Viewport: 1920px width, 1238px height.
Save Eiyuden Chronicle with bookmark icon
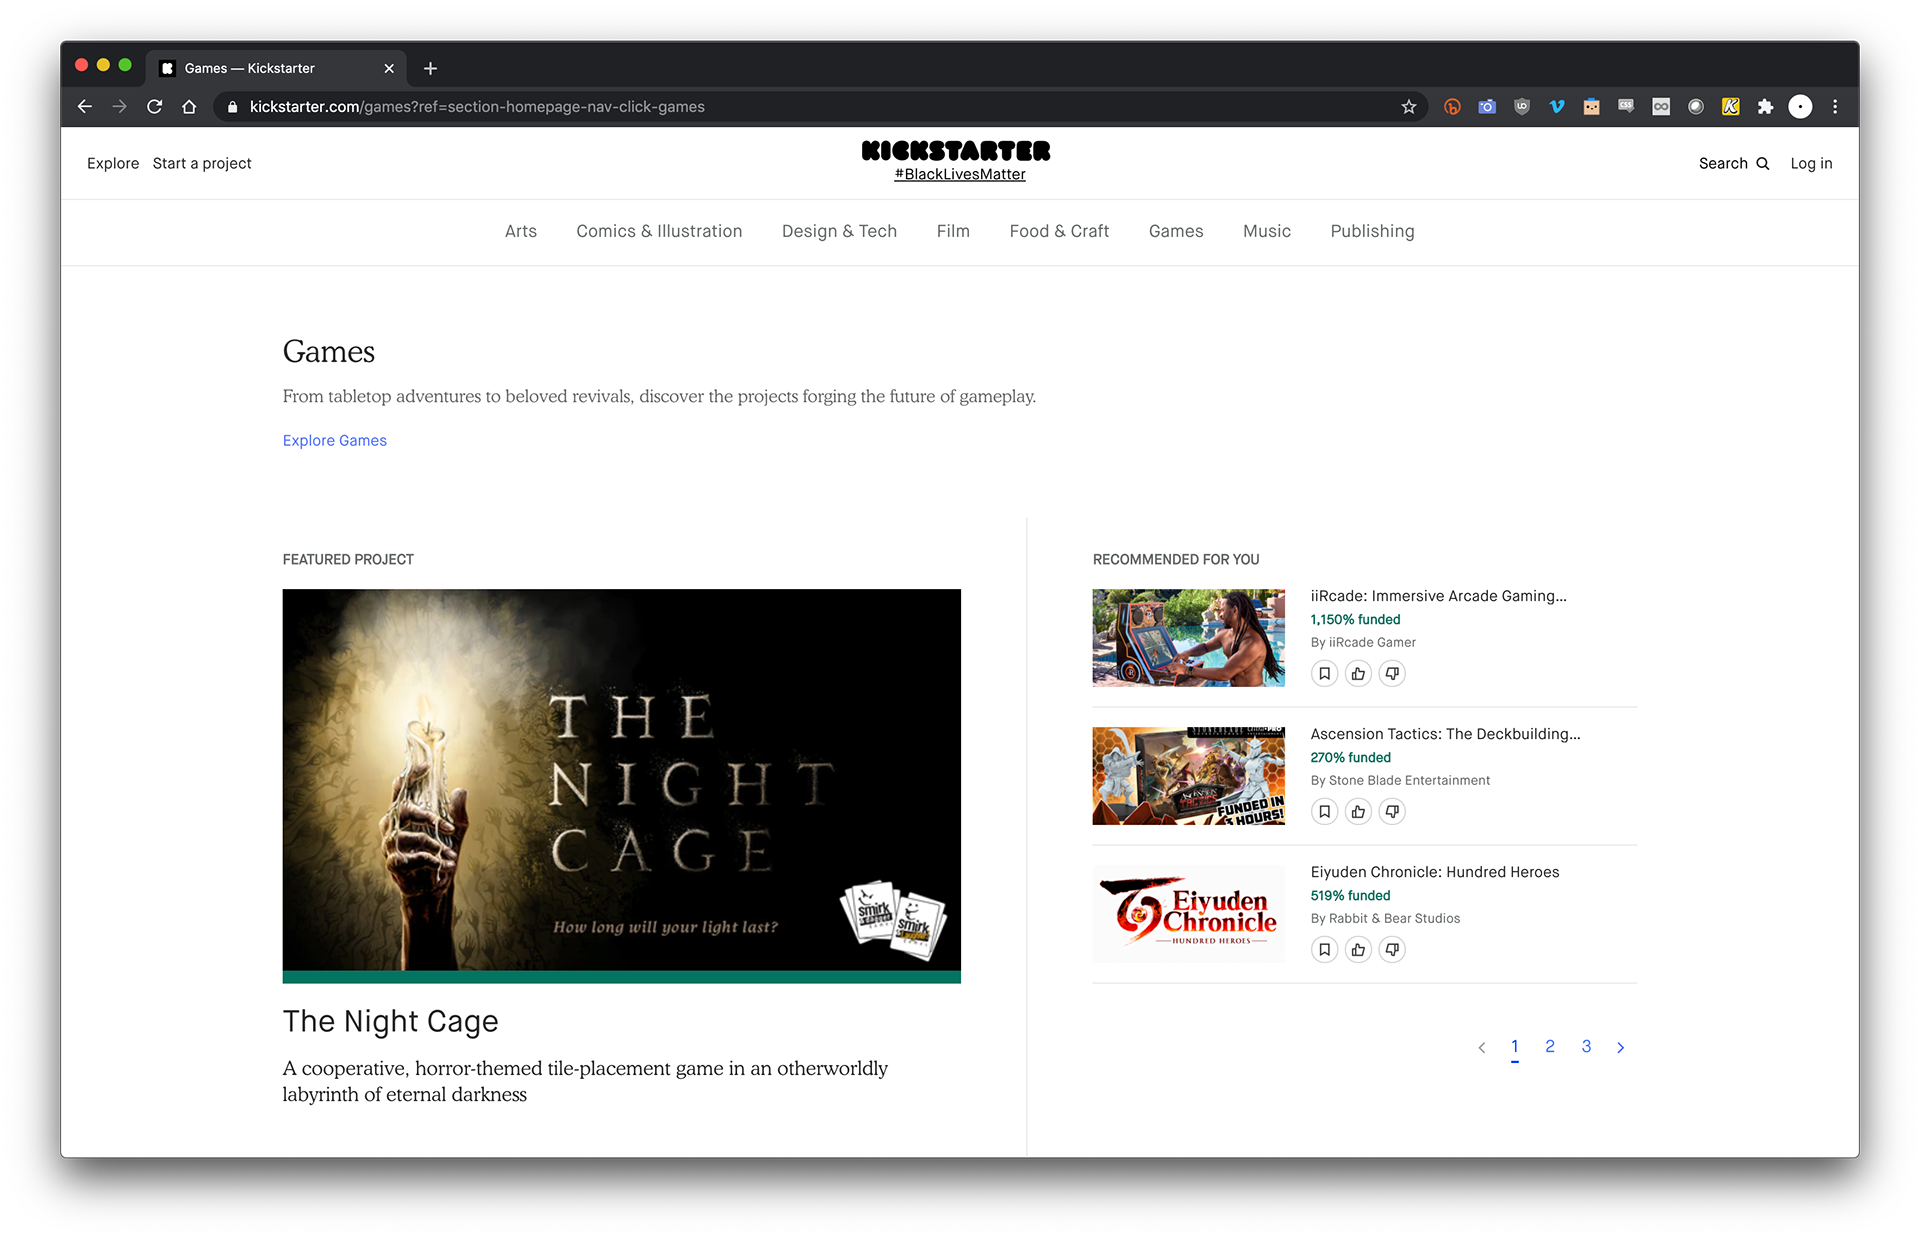(1324, 950)
